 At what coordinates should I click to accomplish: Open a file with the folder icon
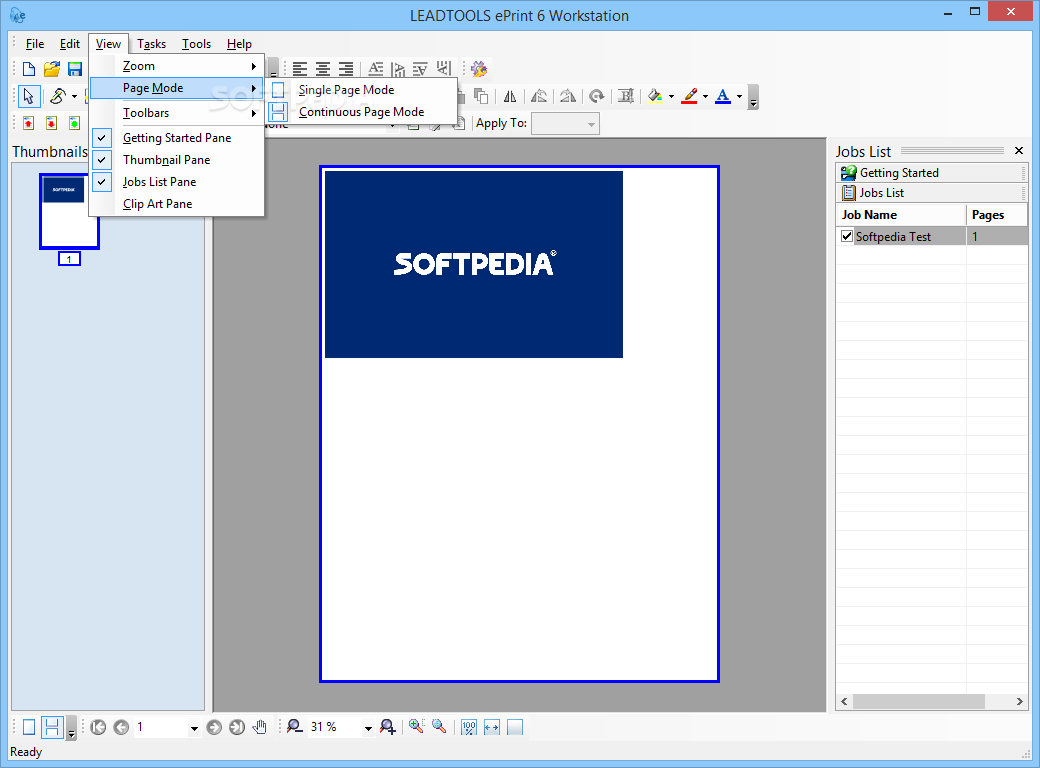tap(52, 69)
